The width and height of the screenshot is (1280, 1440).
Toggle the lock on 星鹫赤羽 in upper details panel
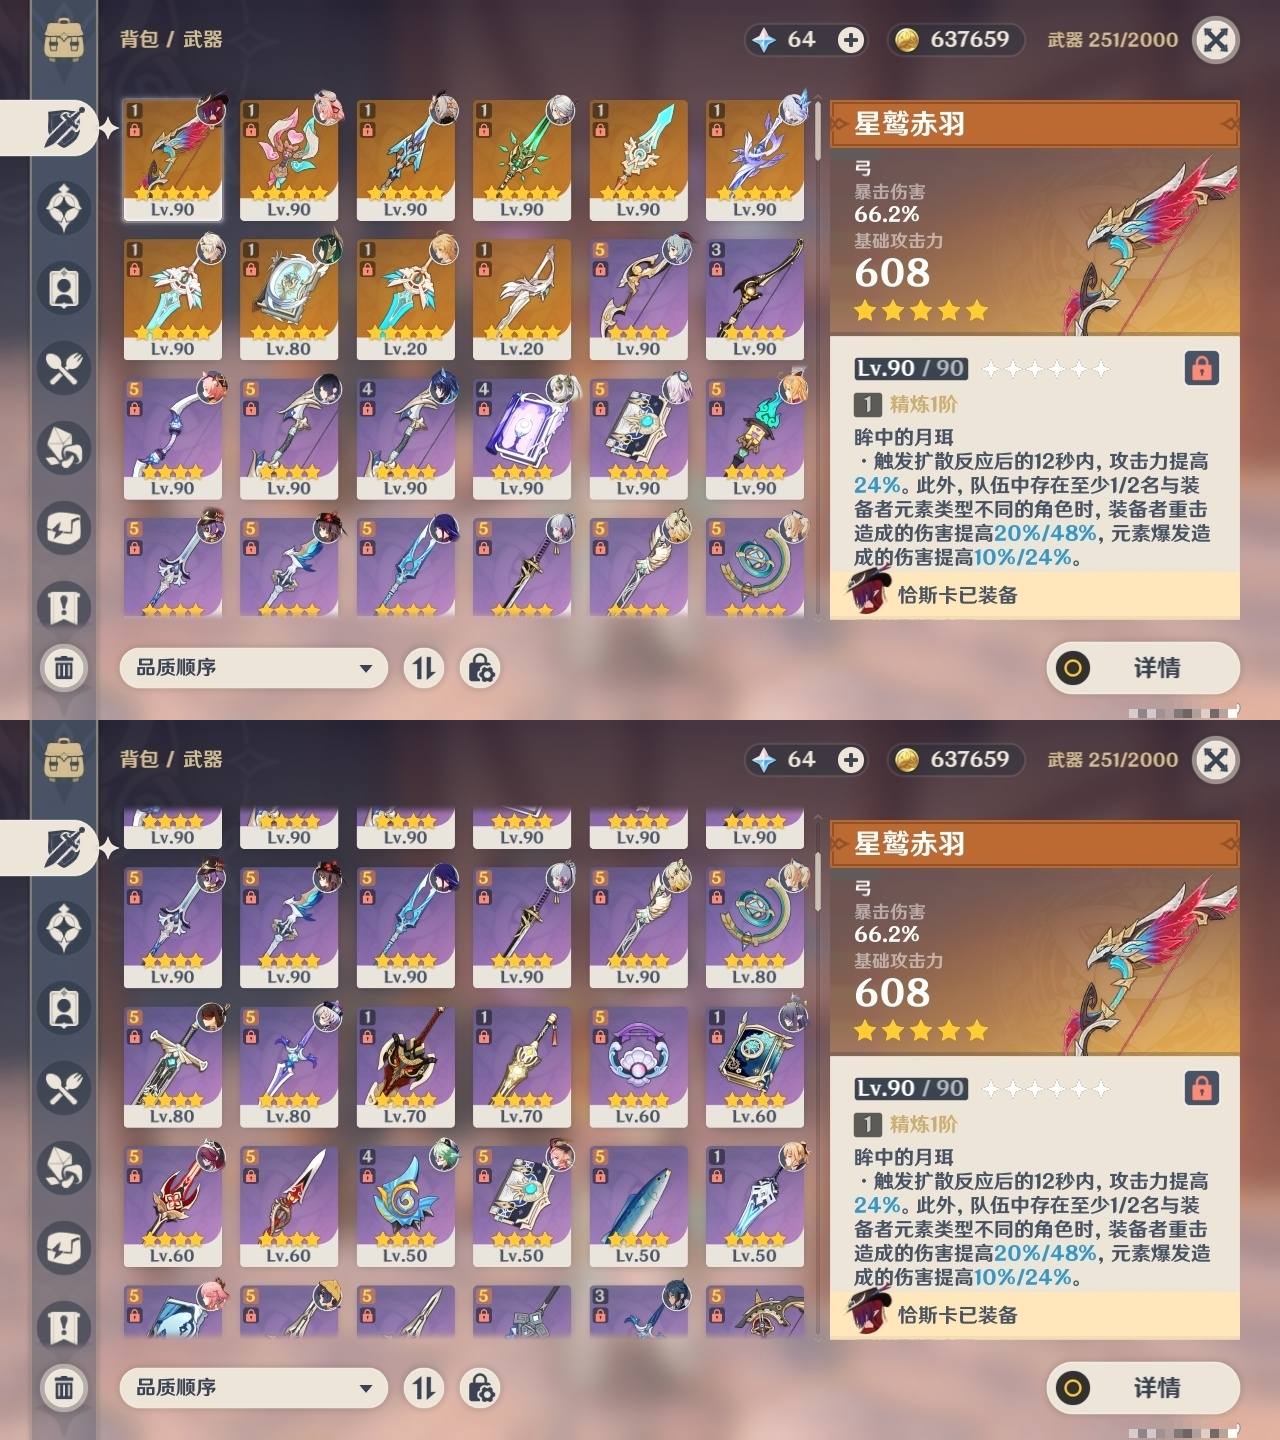coord(1201,368)
